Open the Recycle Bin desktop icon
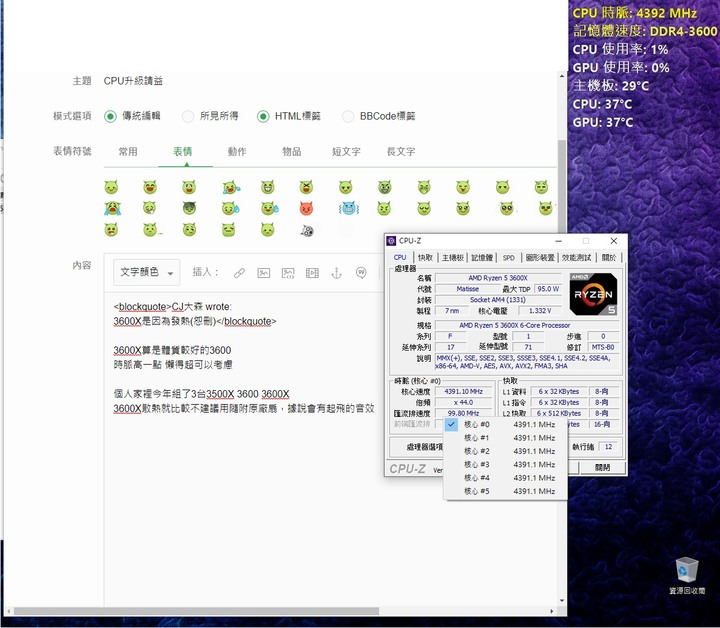Image resolution: width=720 pixels, height=628 pixels. (x=687, y=576)
